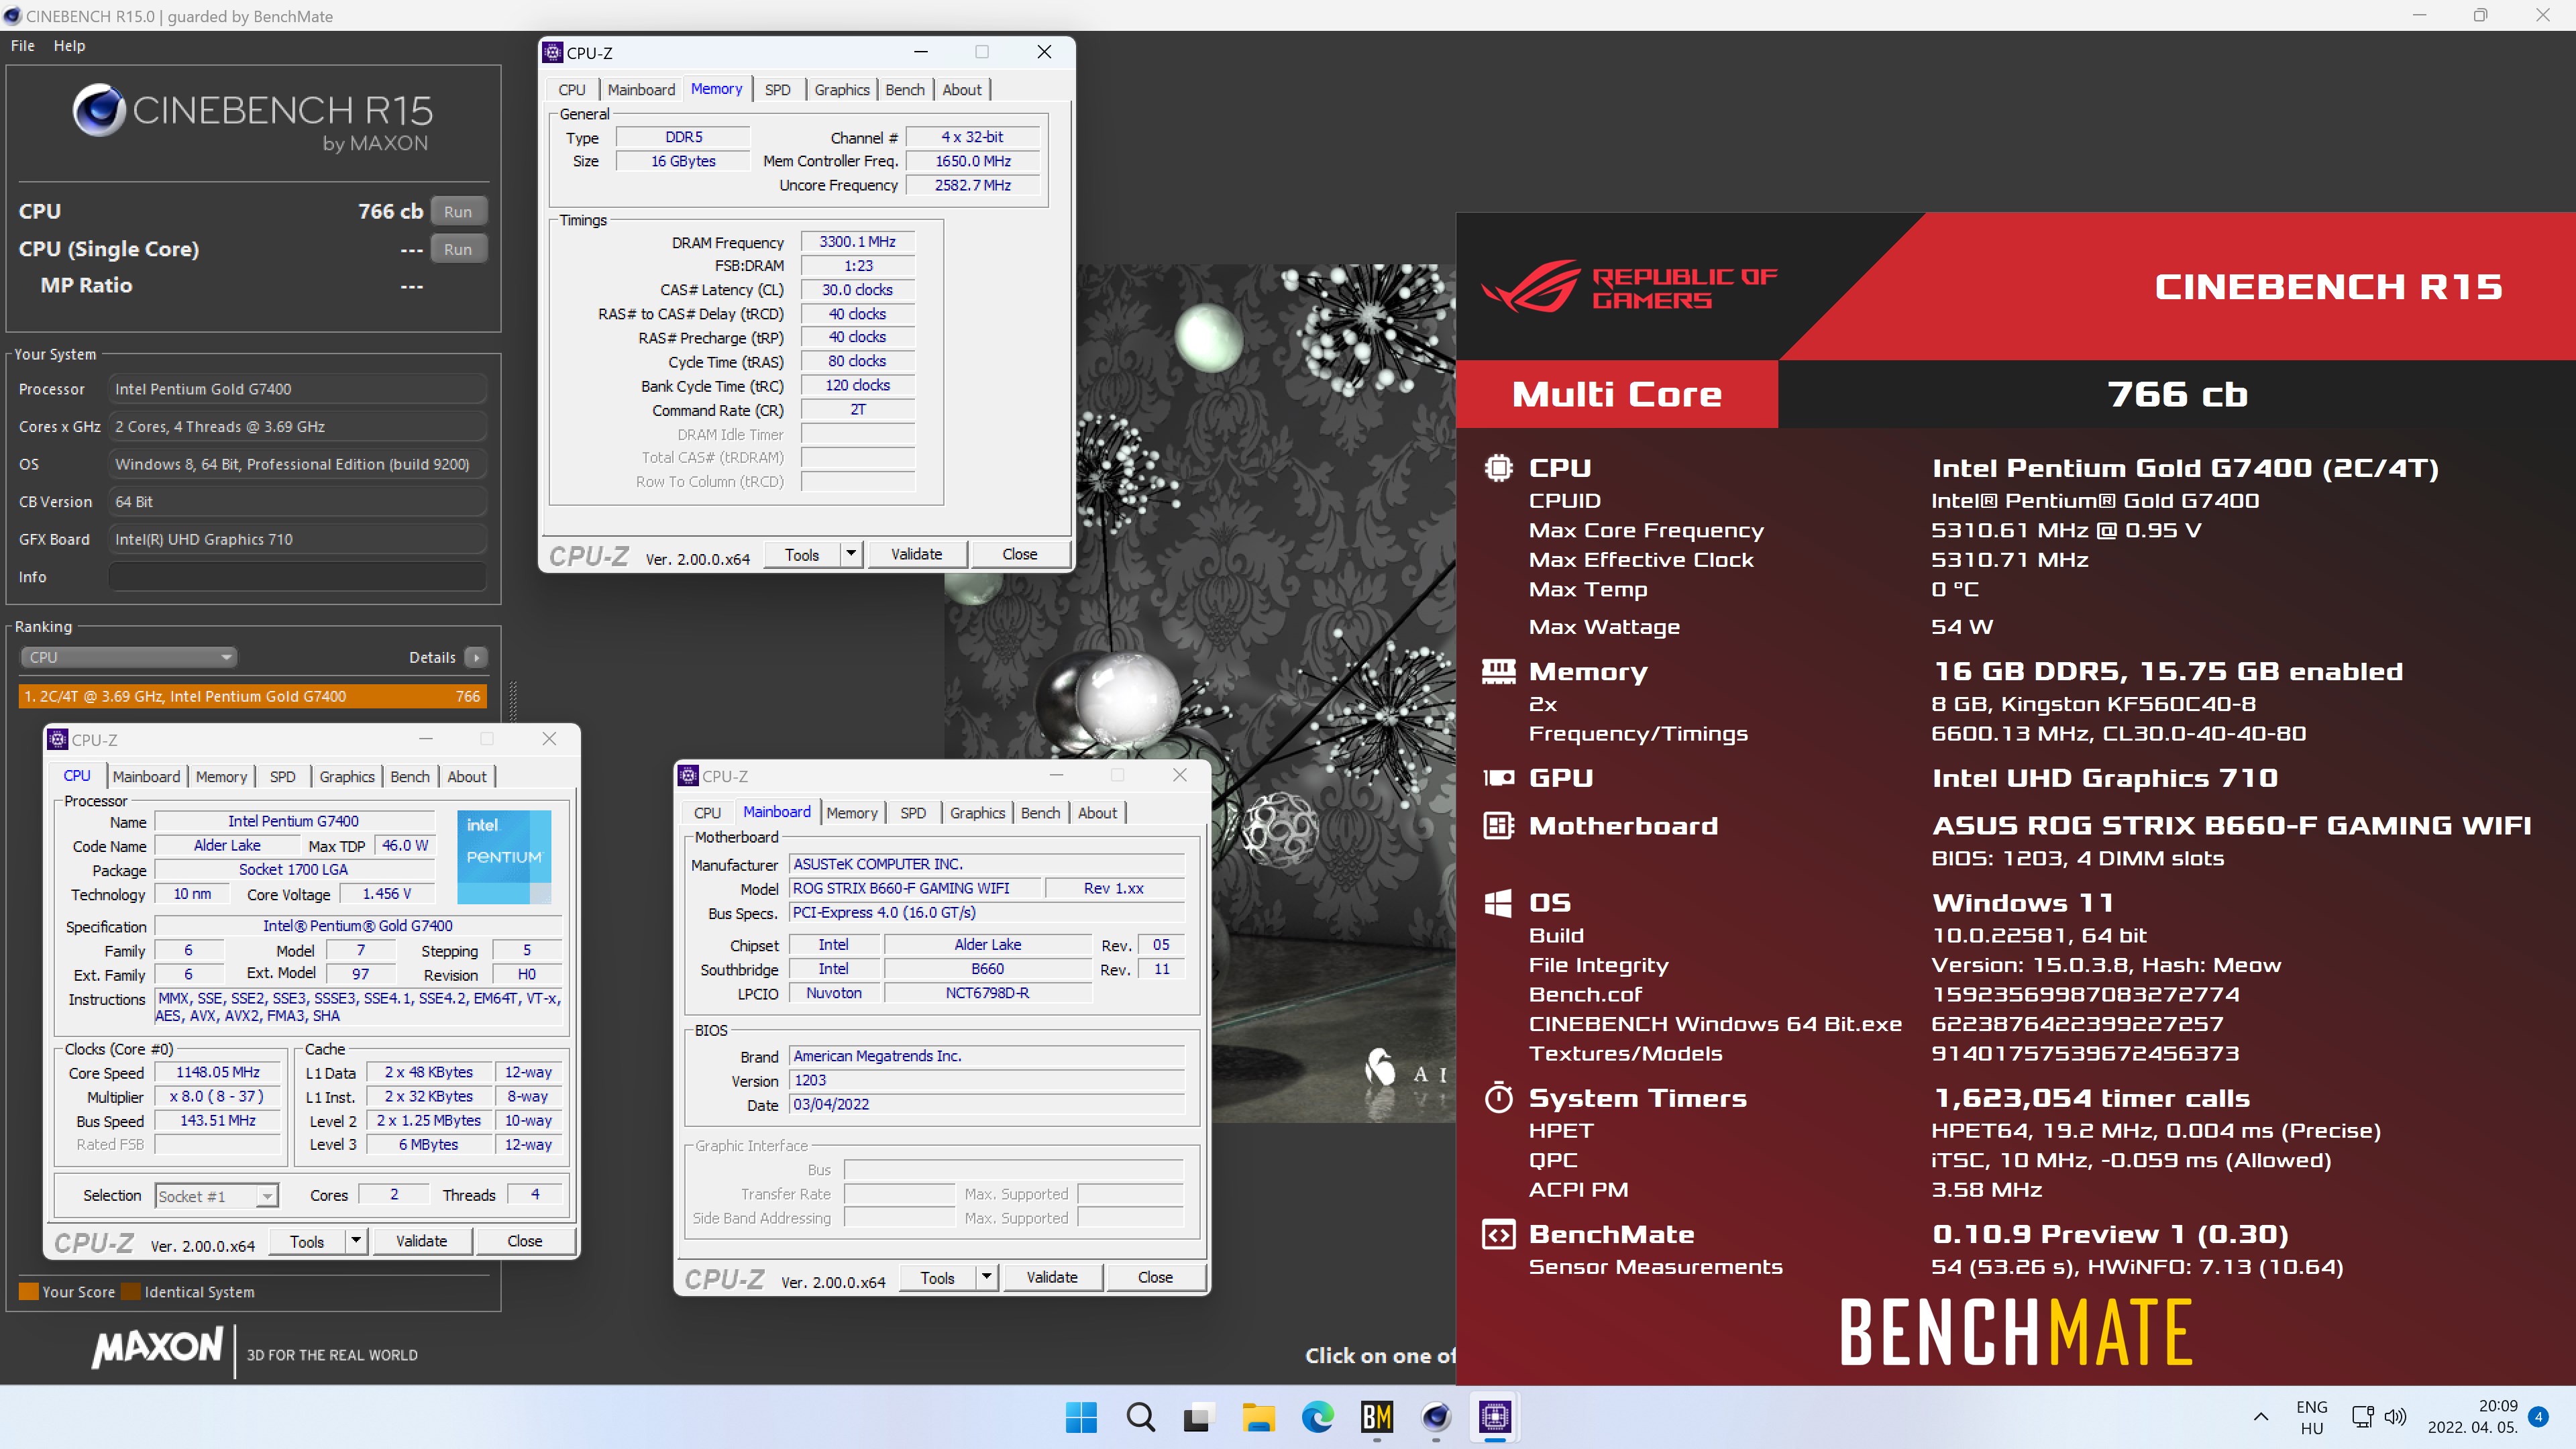Viewport: 2576px width, 1449px height.
Task: Click Validate in CPU tab window
Action: (x=421, y=1241)
